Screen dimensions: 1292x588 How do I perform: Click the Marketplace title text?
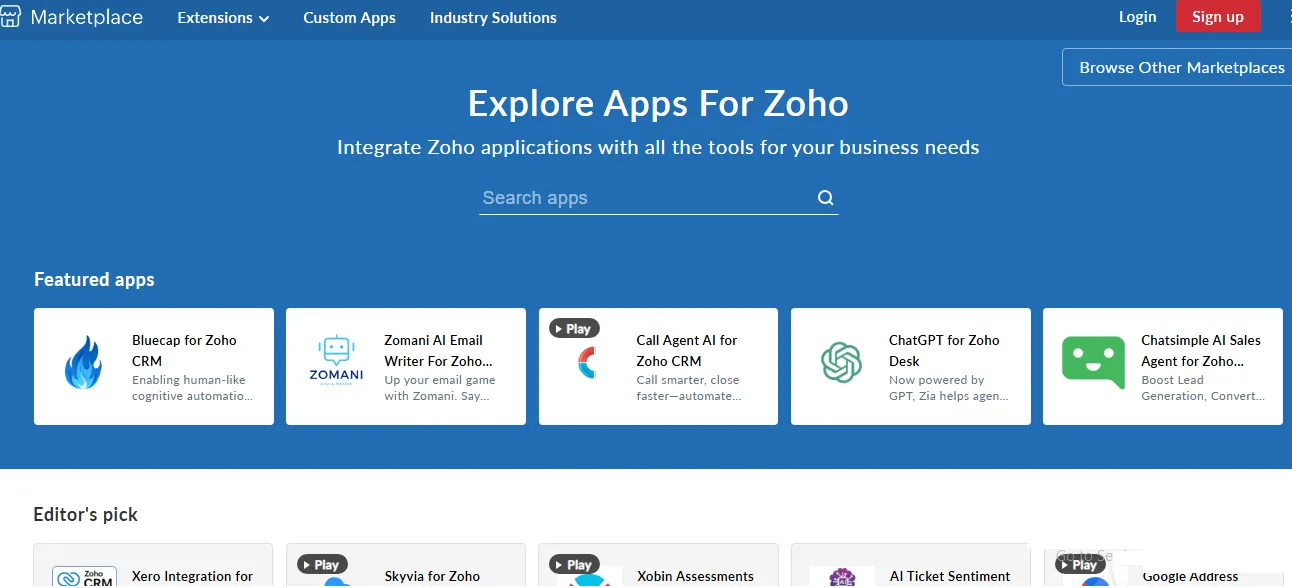[x=87, y=17]
